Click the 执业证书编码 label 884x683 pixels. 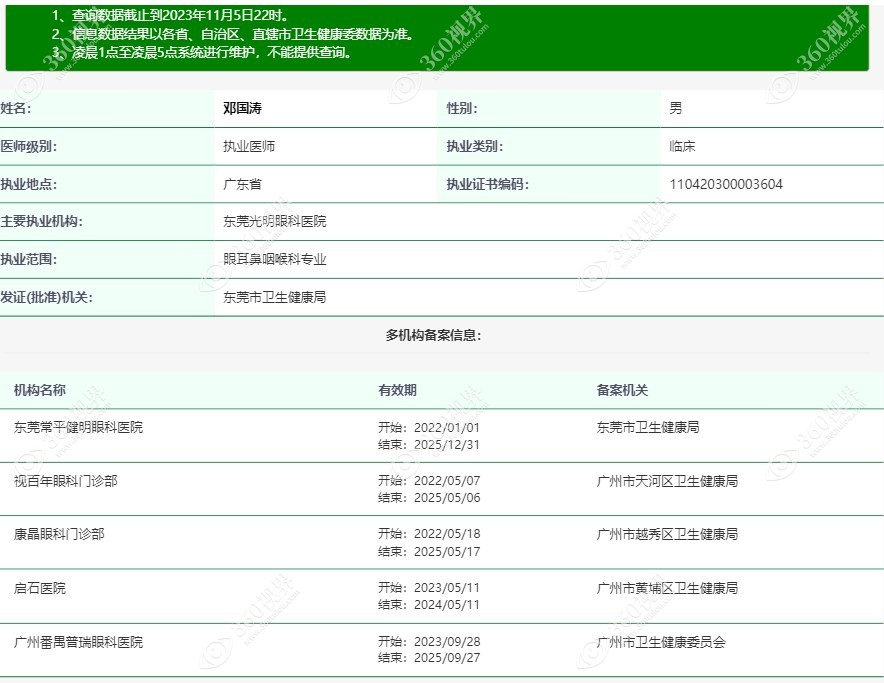[x=488, y=184]
